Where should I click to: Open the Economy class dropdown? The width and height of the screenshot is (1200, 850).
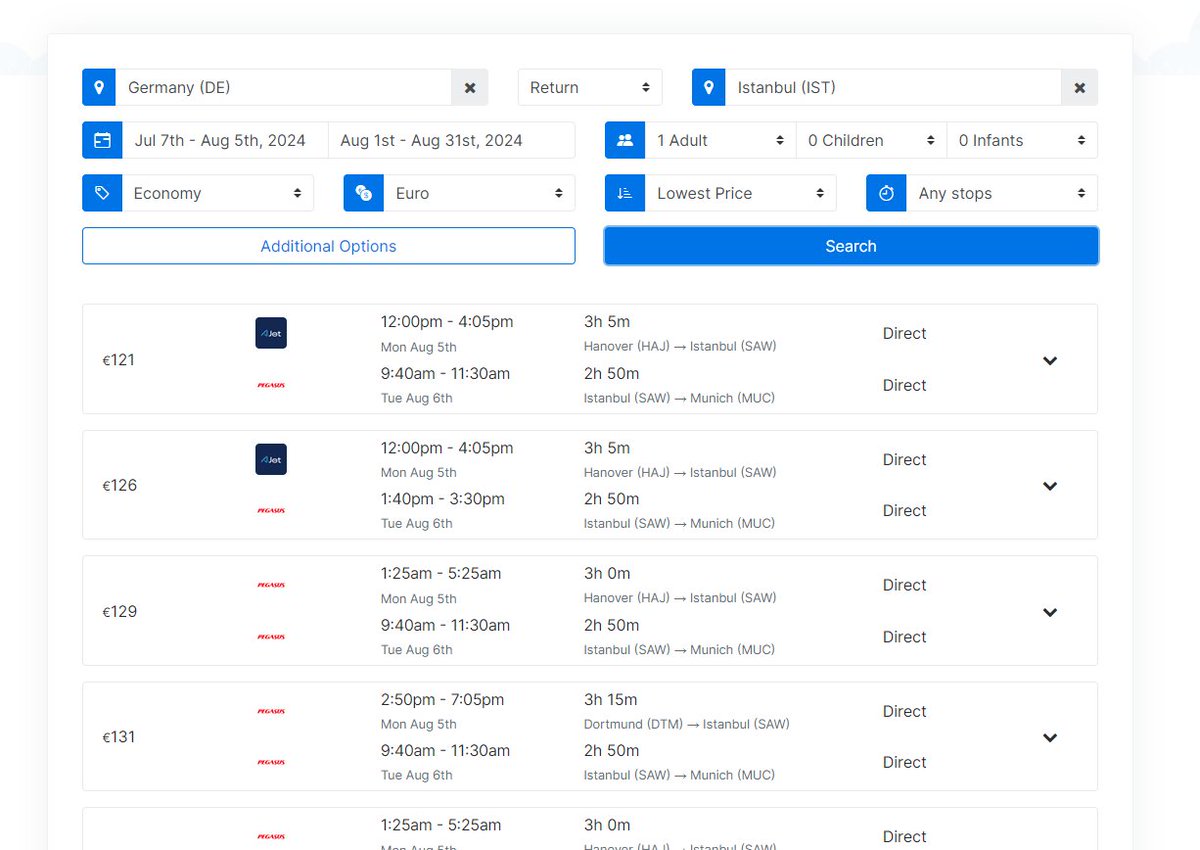(218, 193)
